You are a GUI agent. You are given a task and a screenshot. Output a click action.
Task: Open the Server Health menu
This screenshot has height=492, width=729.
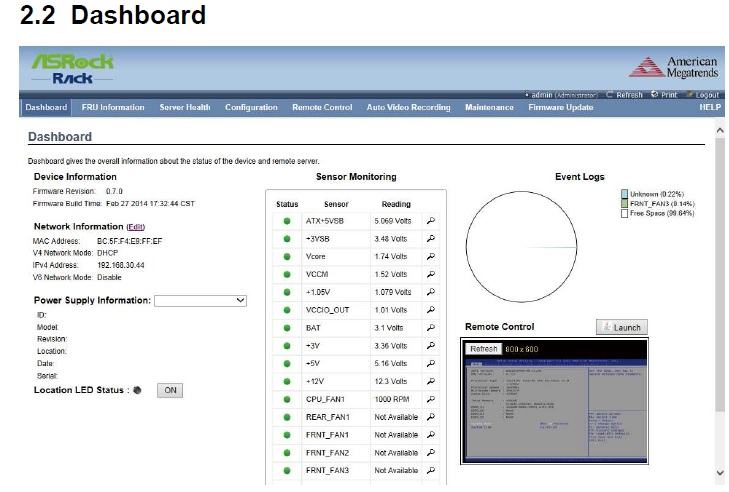point(185,107)
